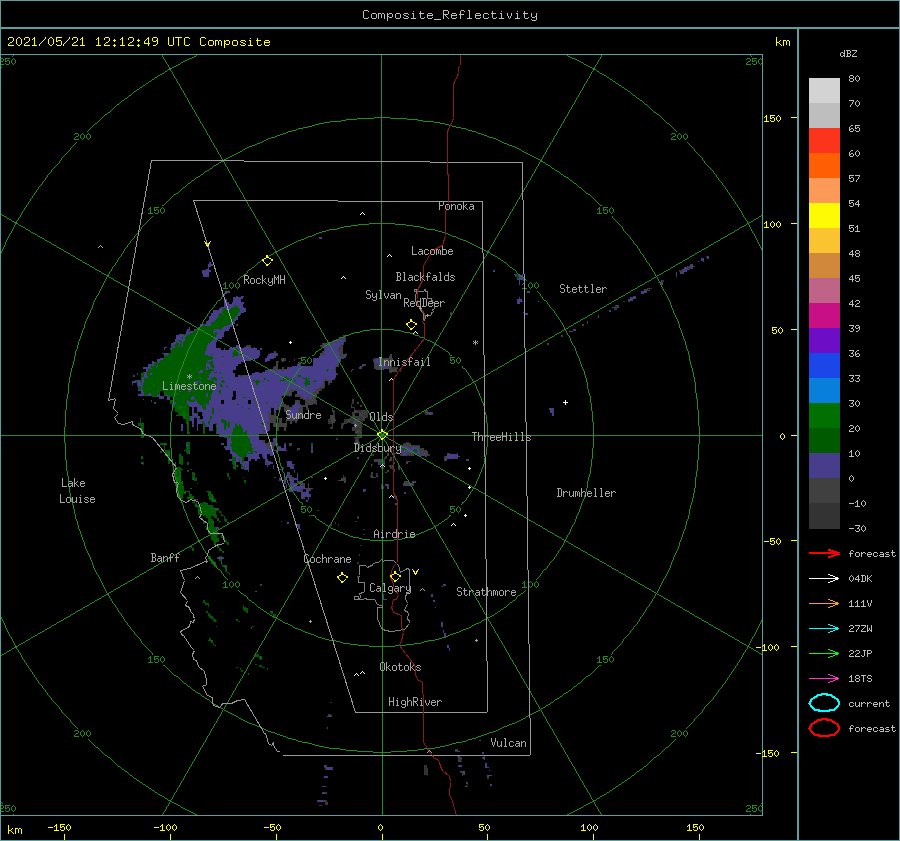Click the red forecast arrow in legend
900x841 pixels.
[x=824, y=553]
